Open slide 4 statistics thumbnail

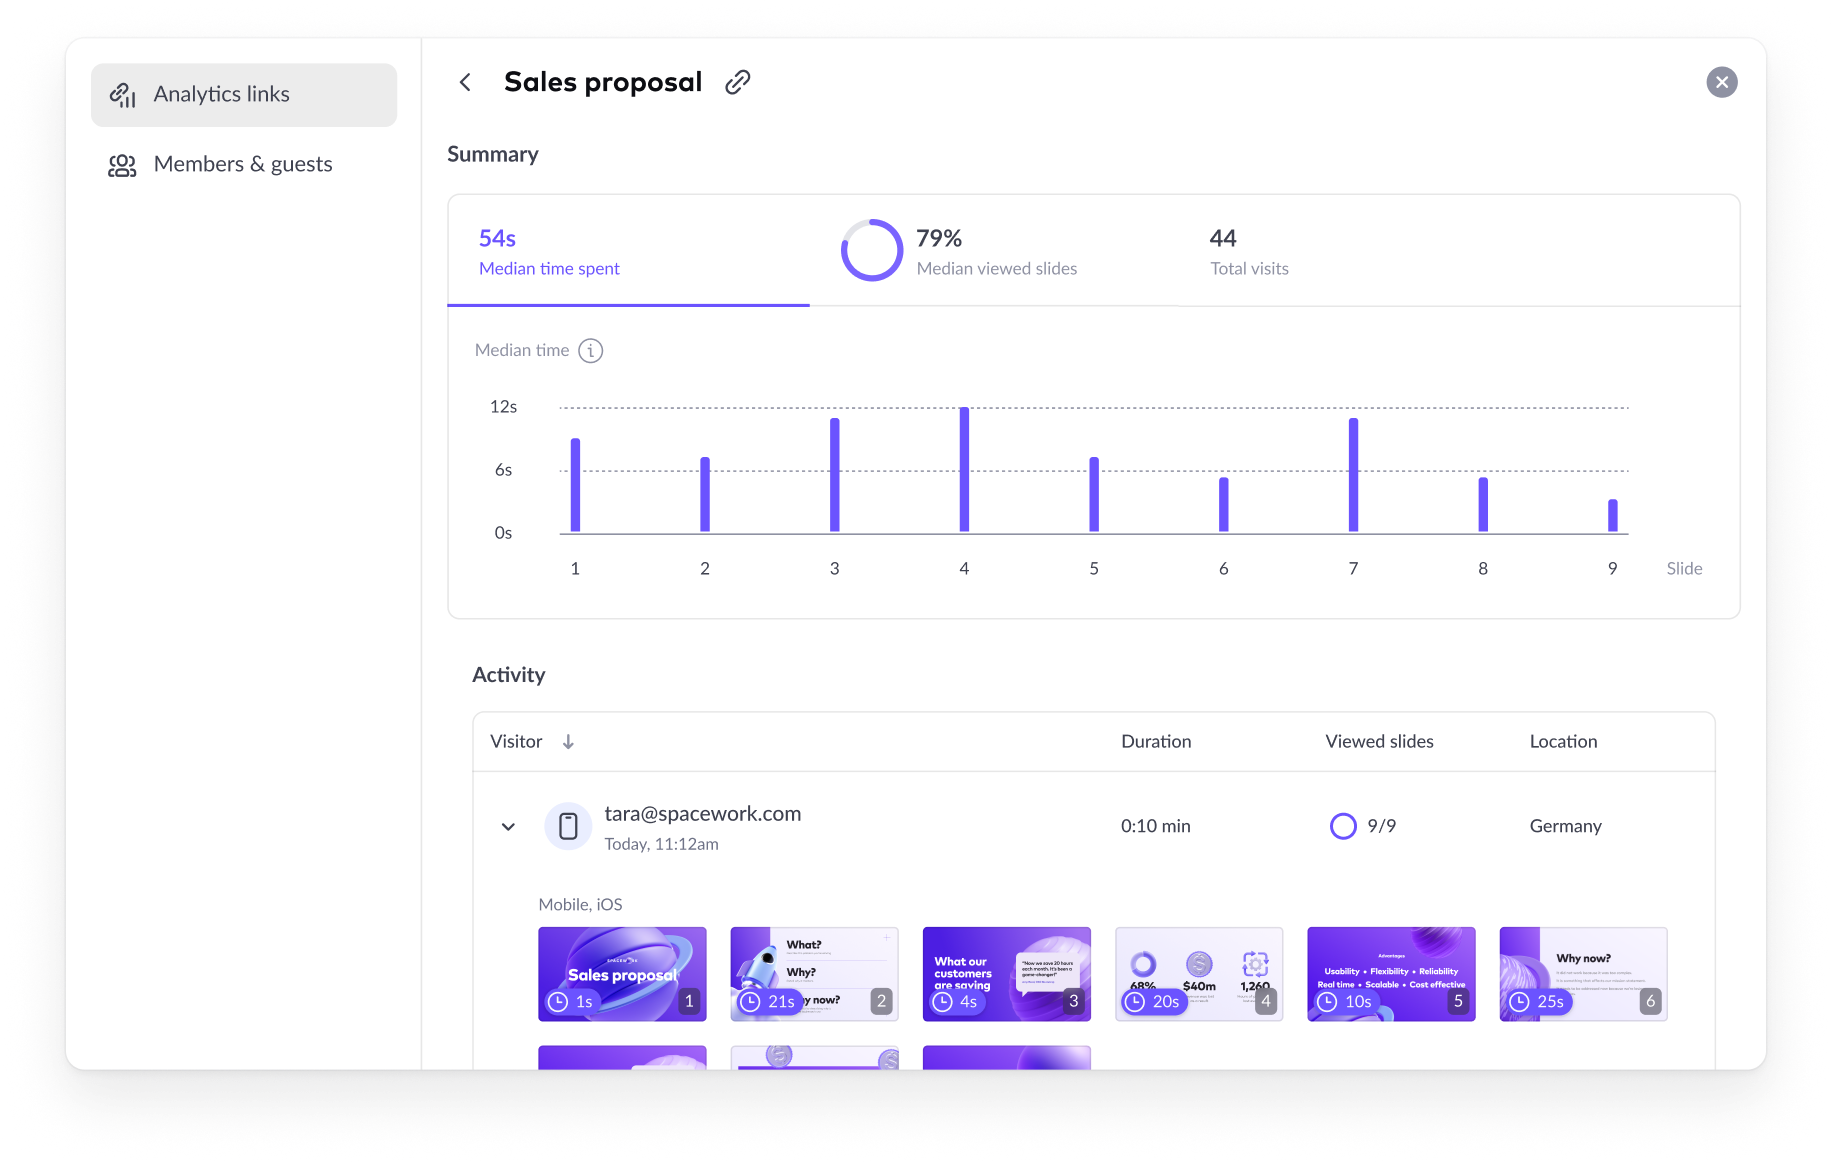pyautogui.click(x=1199, y=975)
